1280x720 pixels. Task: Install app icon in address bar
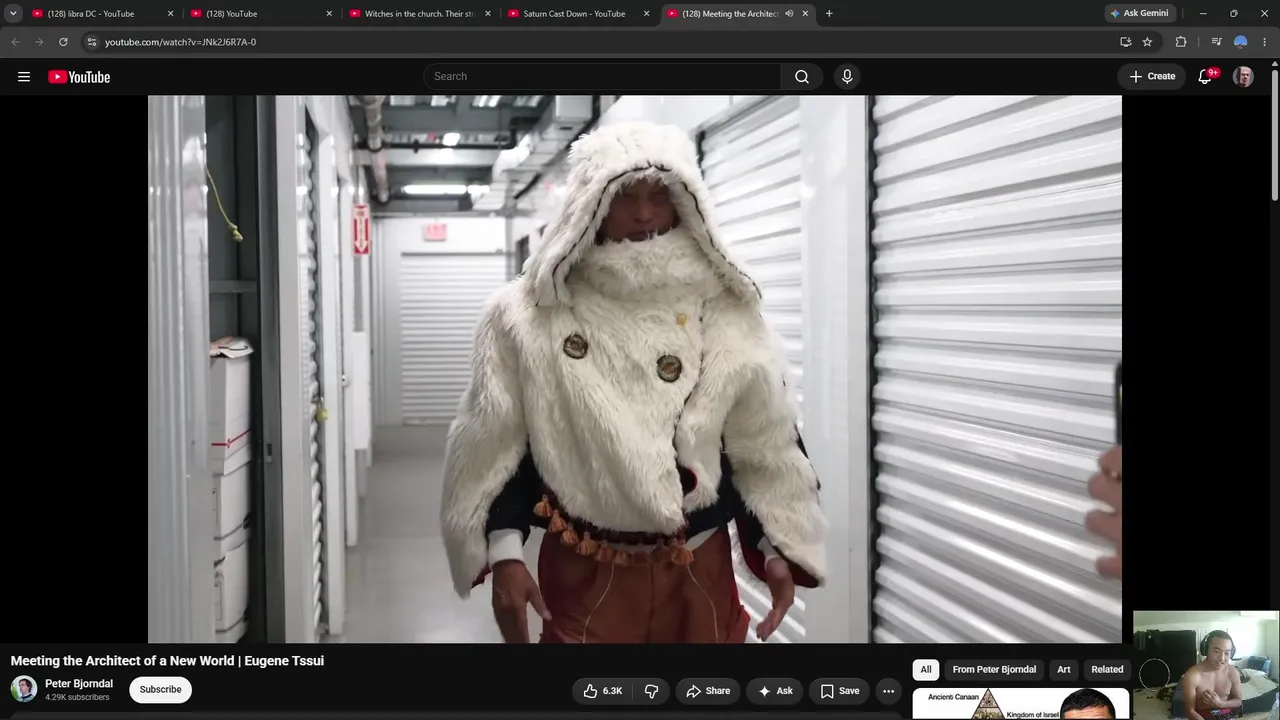(1125, 42)
